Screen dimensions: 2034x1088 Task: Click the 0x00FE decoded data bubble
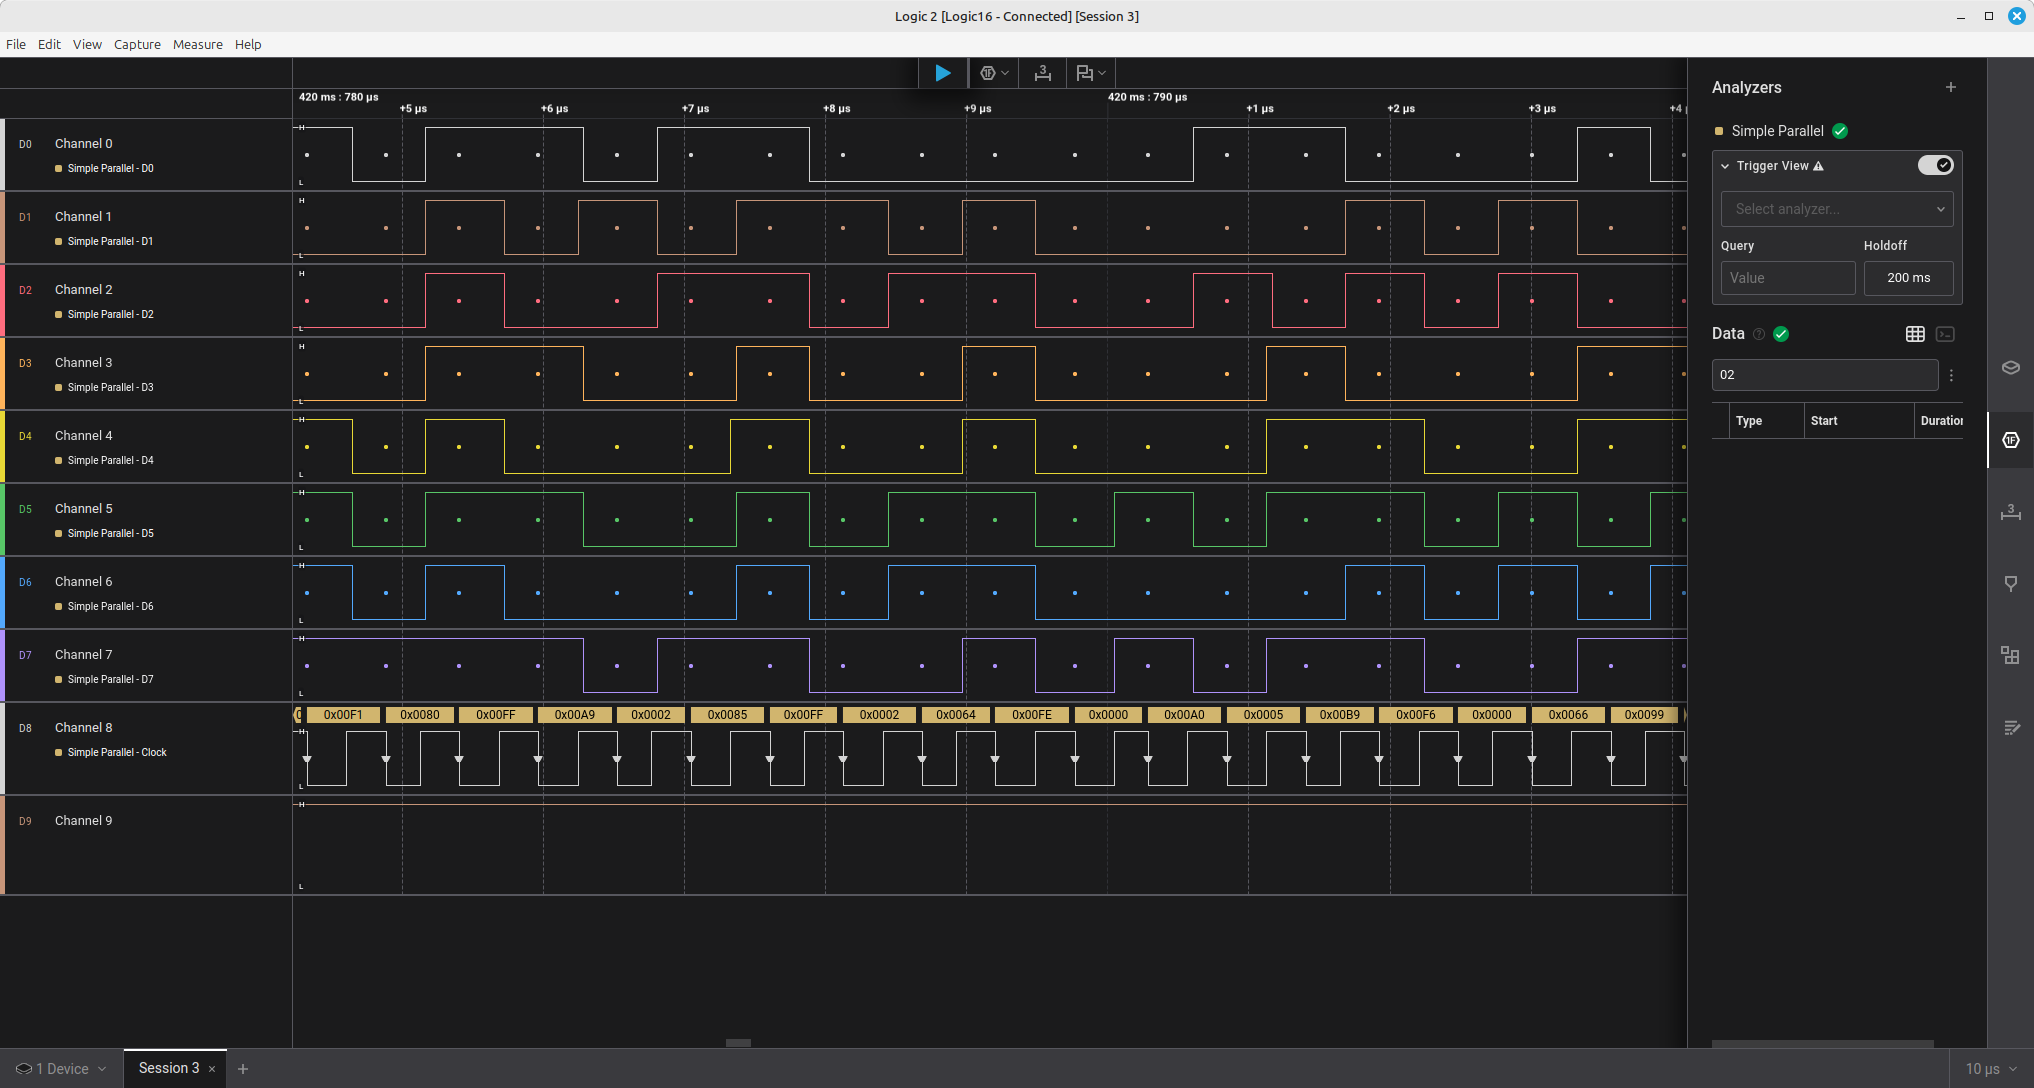[1031, 715]
